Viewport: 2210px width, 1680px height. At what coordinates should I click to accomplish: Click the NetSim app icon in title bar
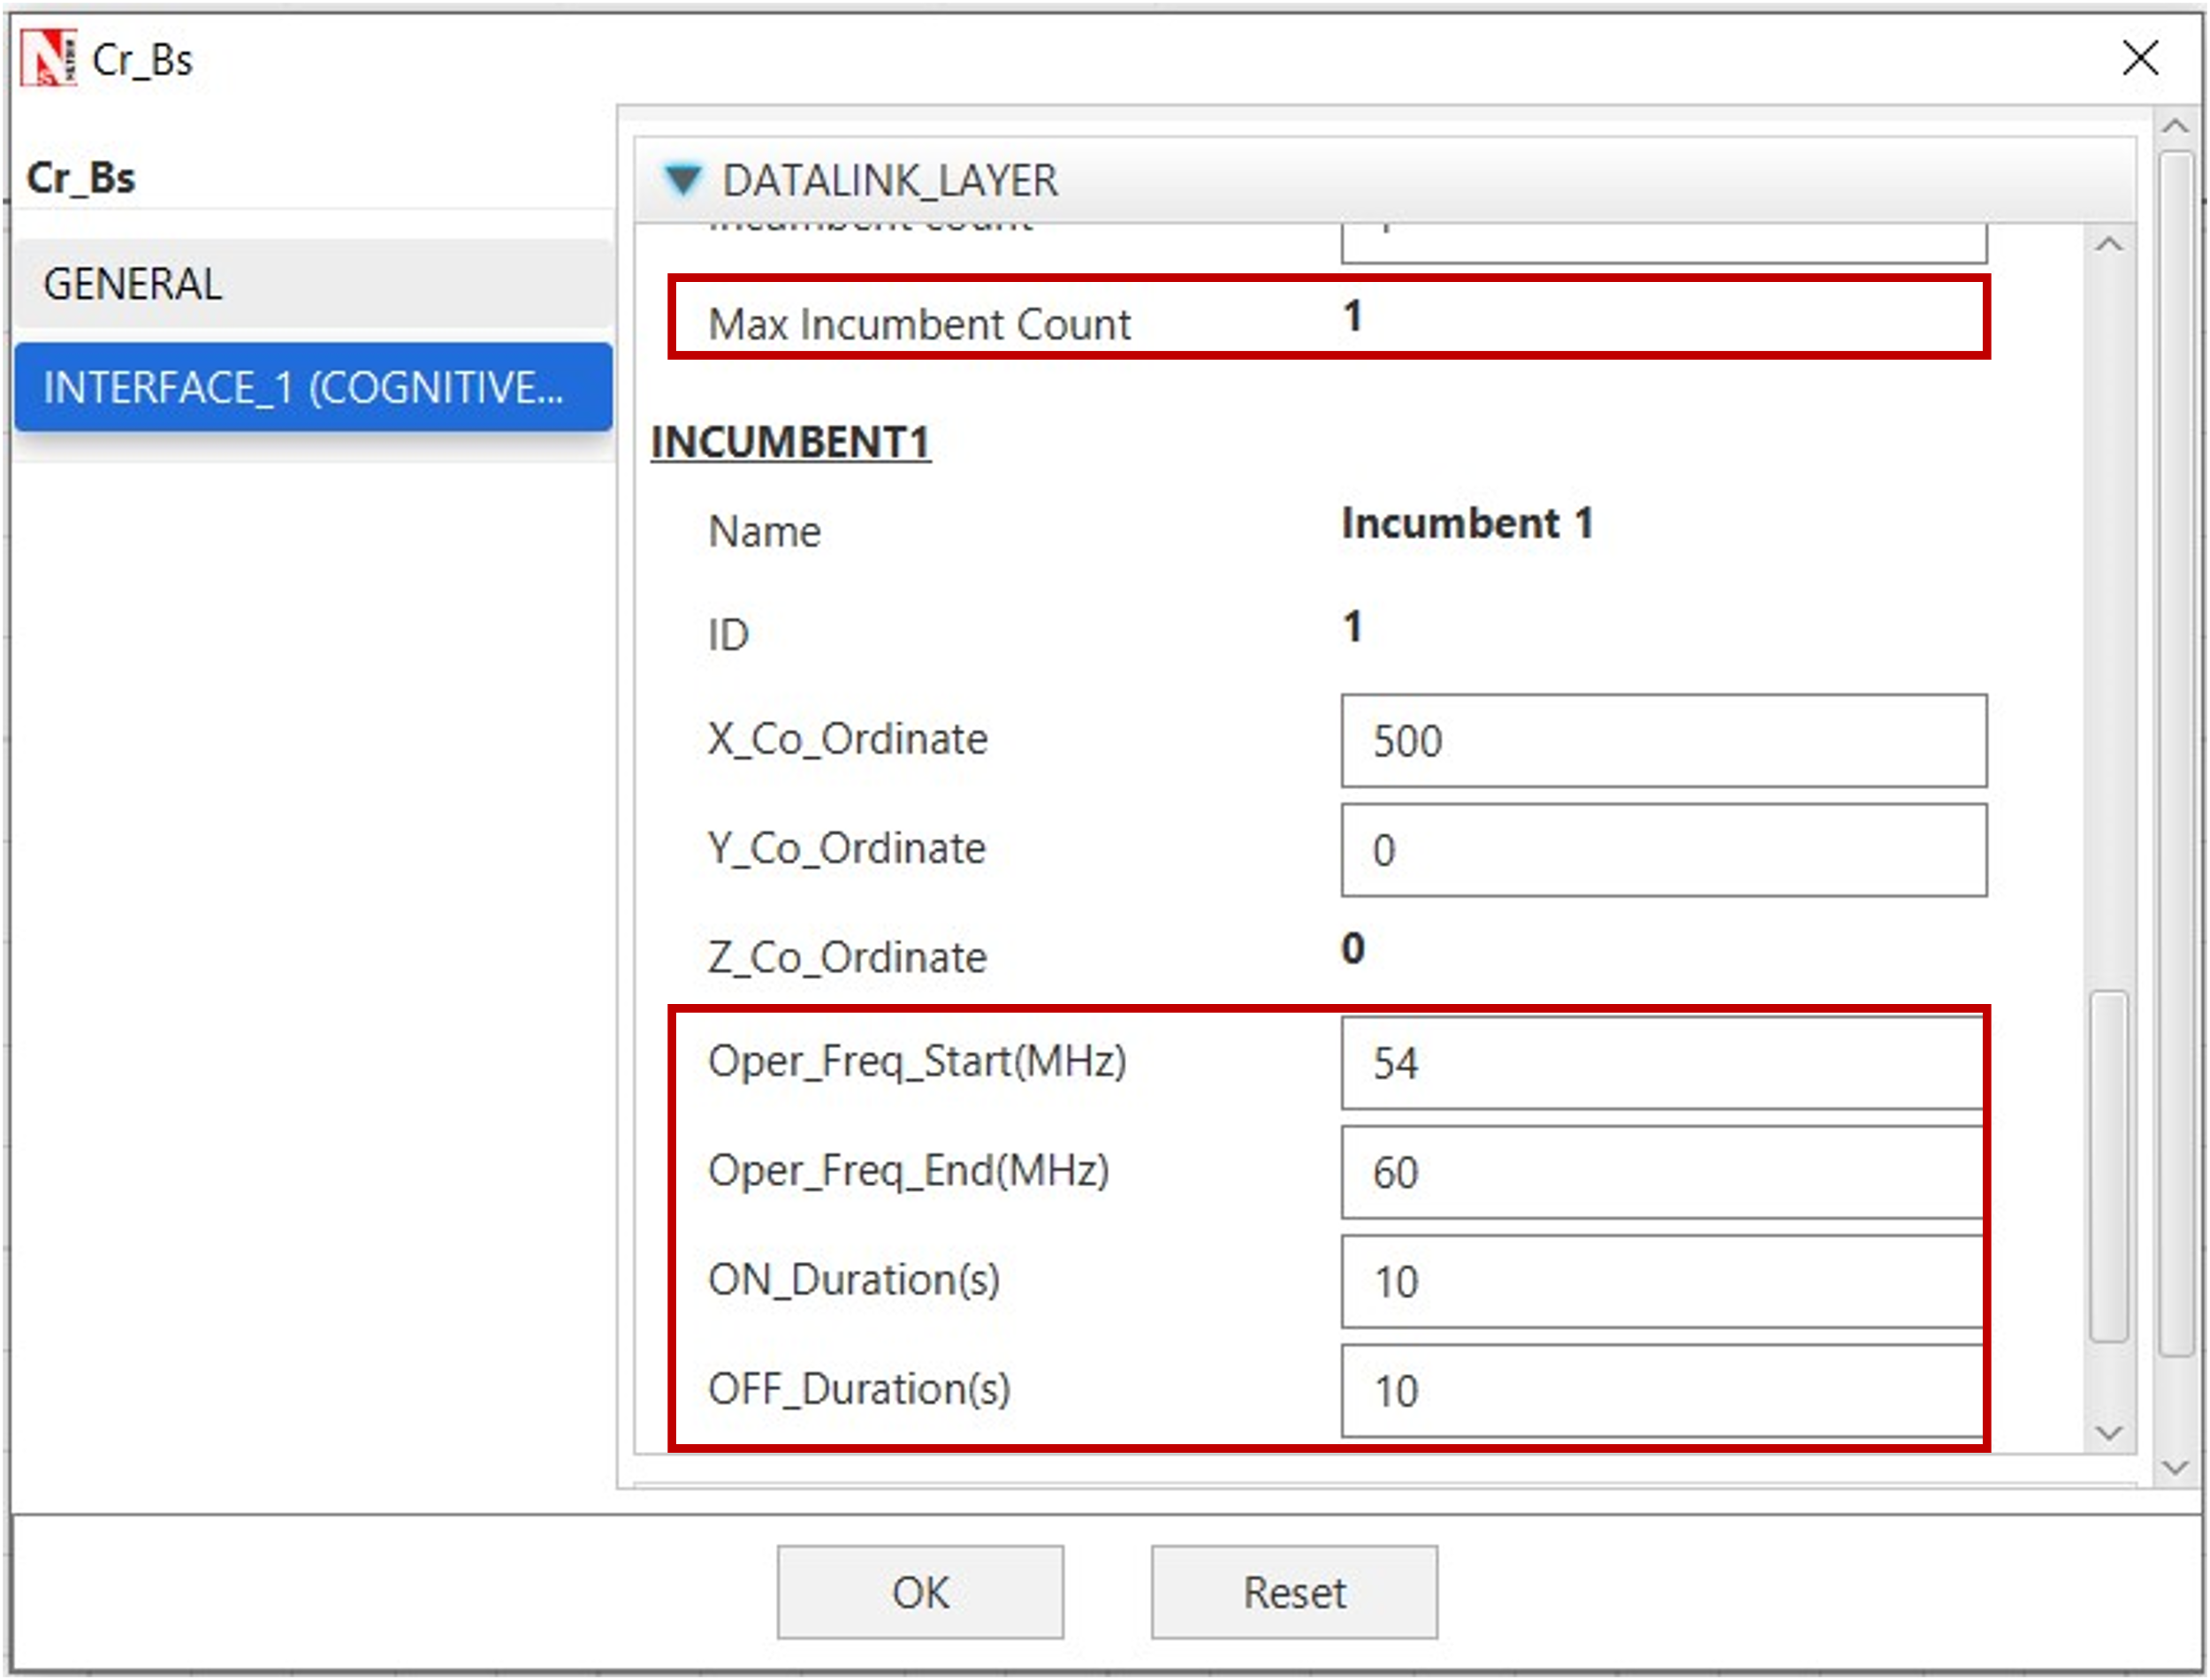pos(48,58)
